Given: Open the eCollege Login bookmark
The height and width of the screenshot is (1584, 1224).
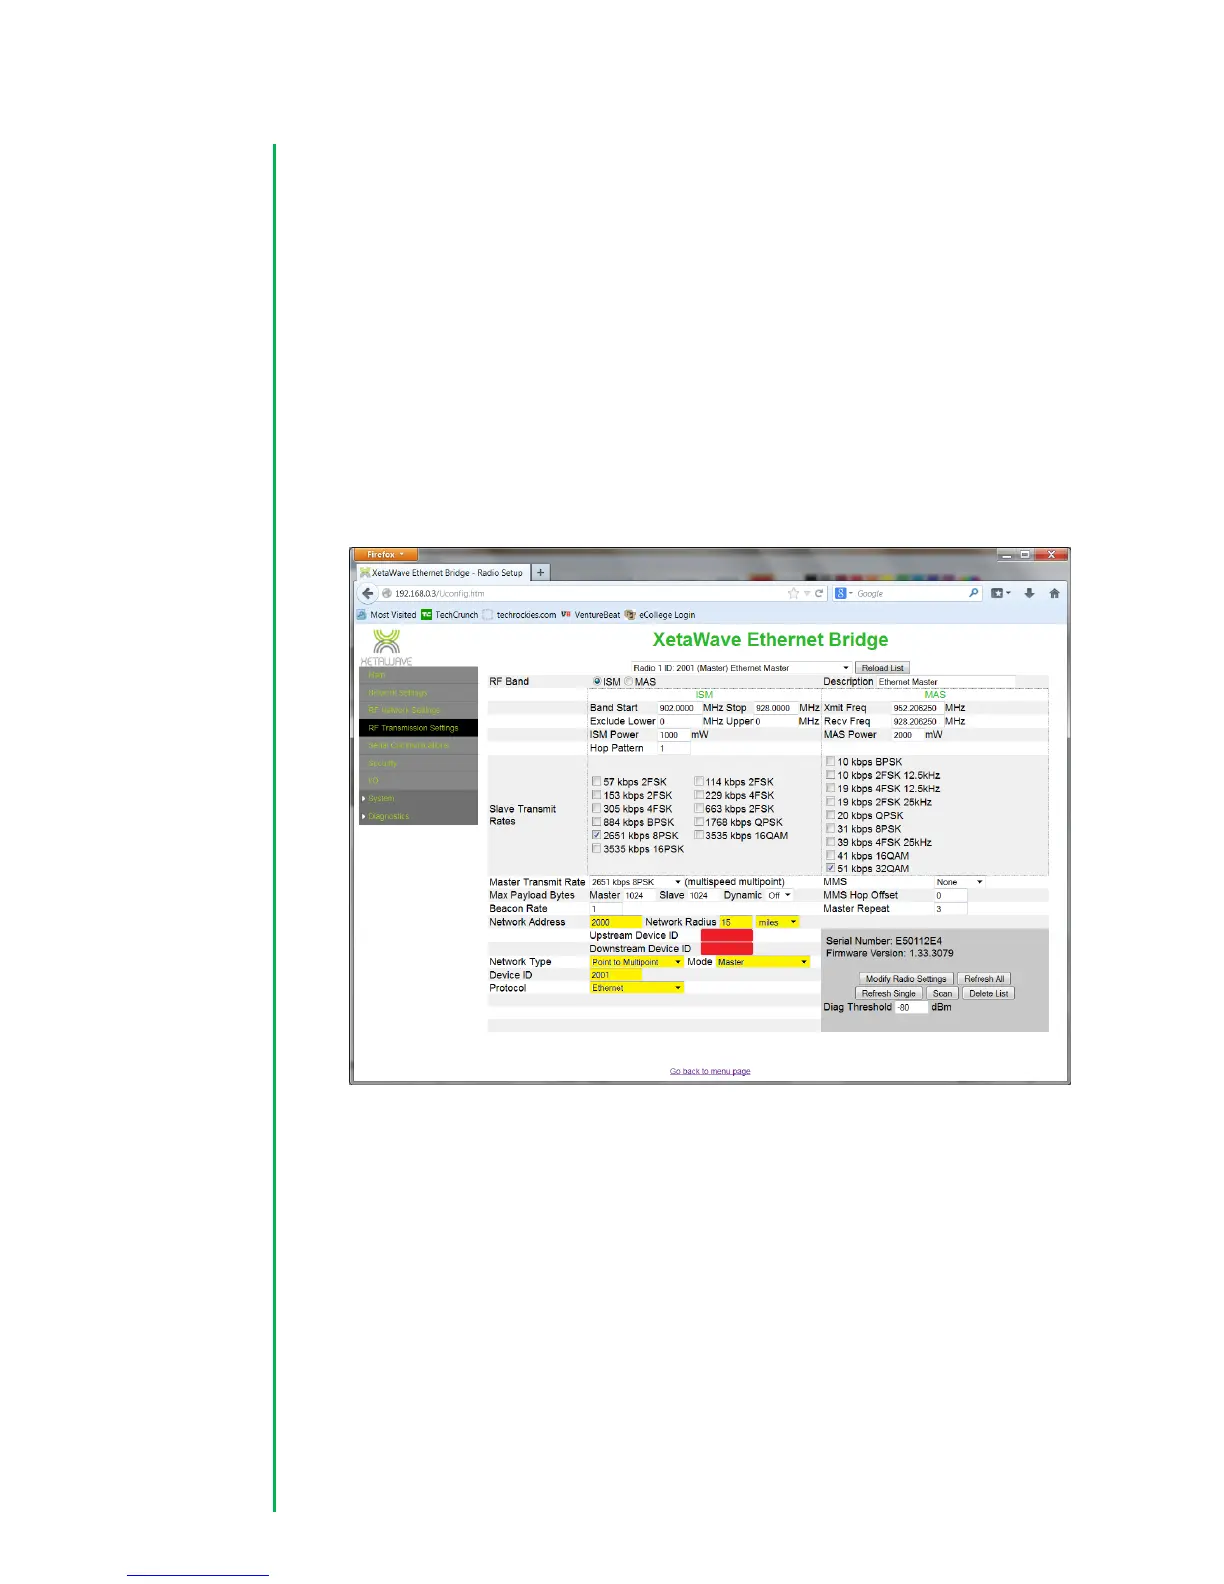Looking at the screenshot, I should [660, 615].
